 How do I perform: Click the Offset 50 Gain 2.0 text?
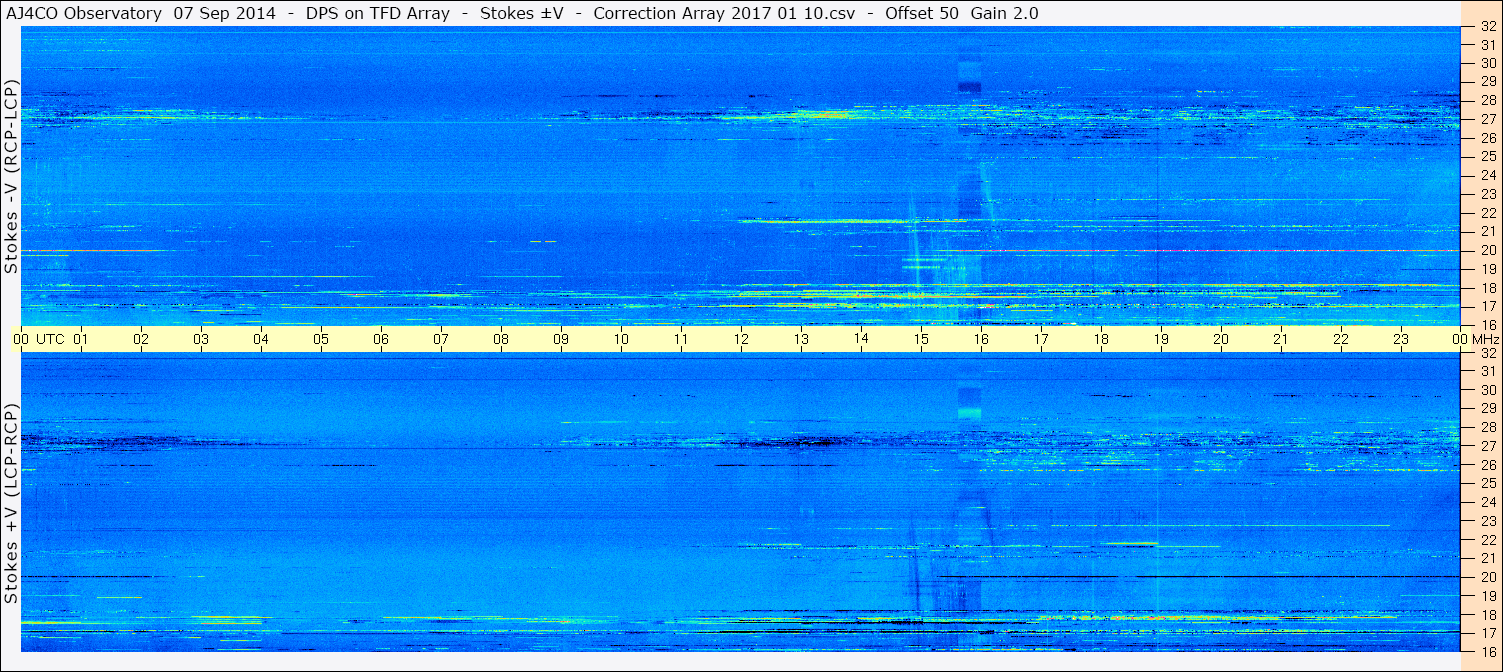tap(962, 13)
